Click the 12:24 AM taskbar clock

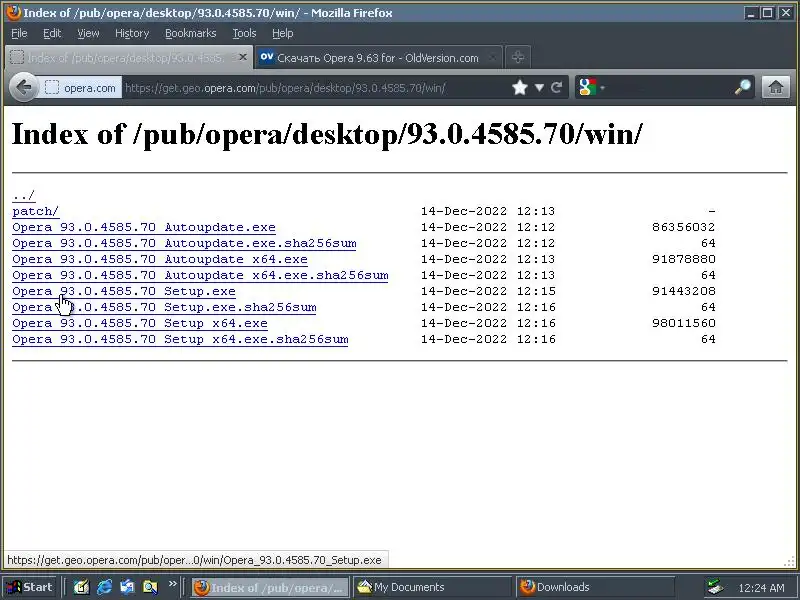click(761, 588)
